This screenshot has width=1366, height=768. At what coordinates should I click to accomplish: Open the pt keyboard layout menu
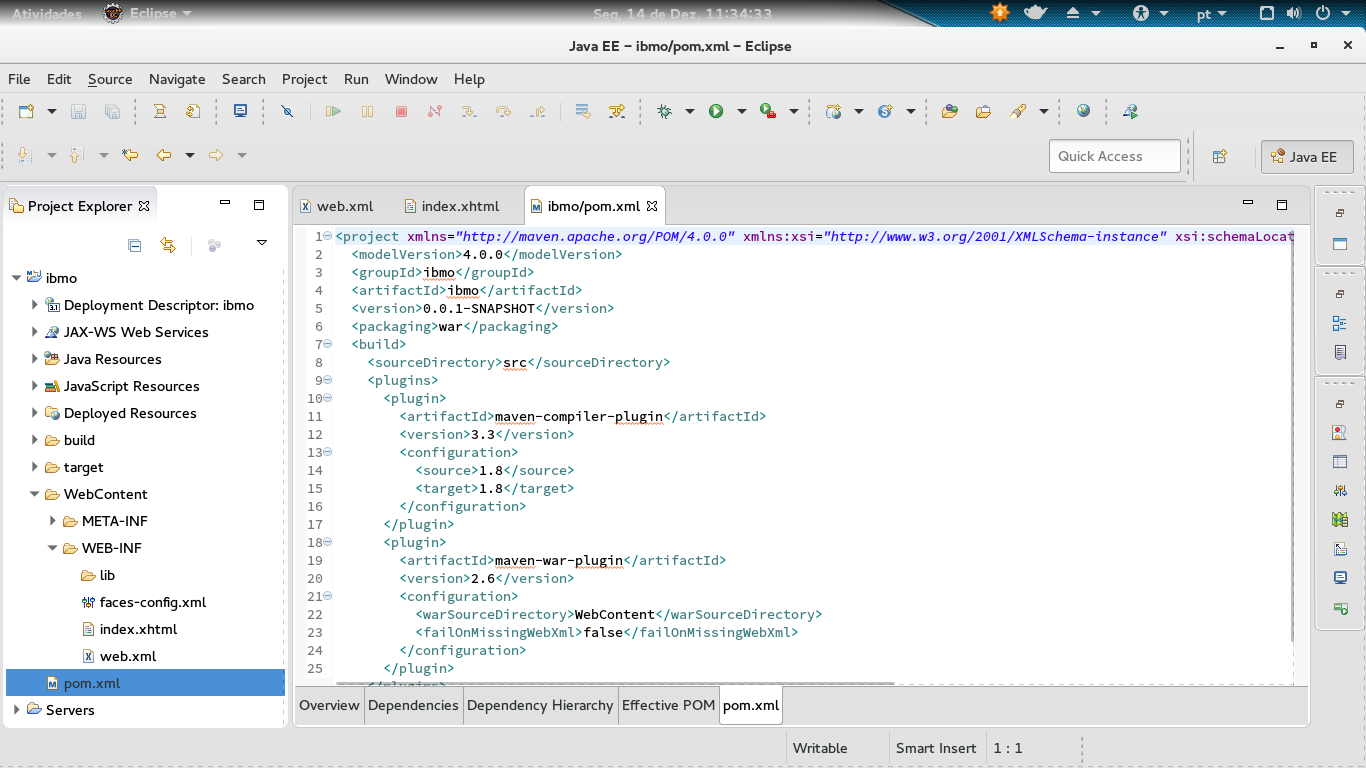tap(1212, 14)
